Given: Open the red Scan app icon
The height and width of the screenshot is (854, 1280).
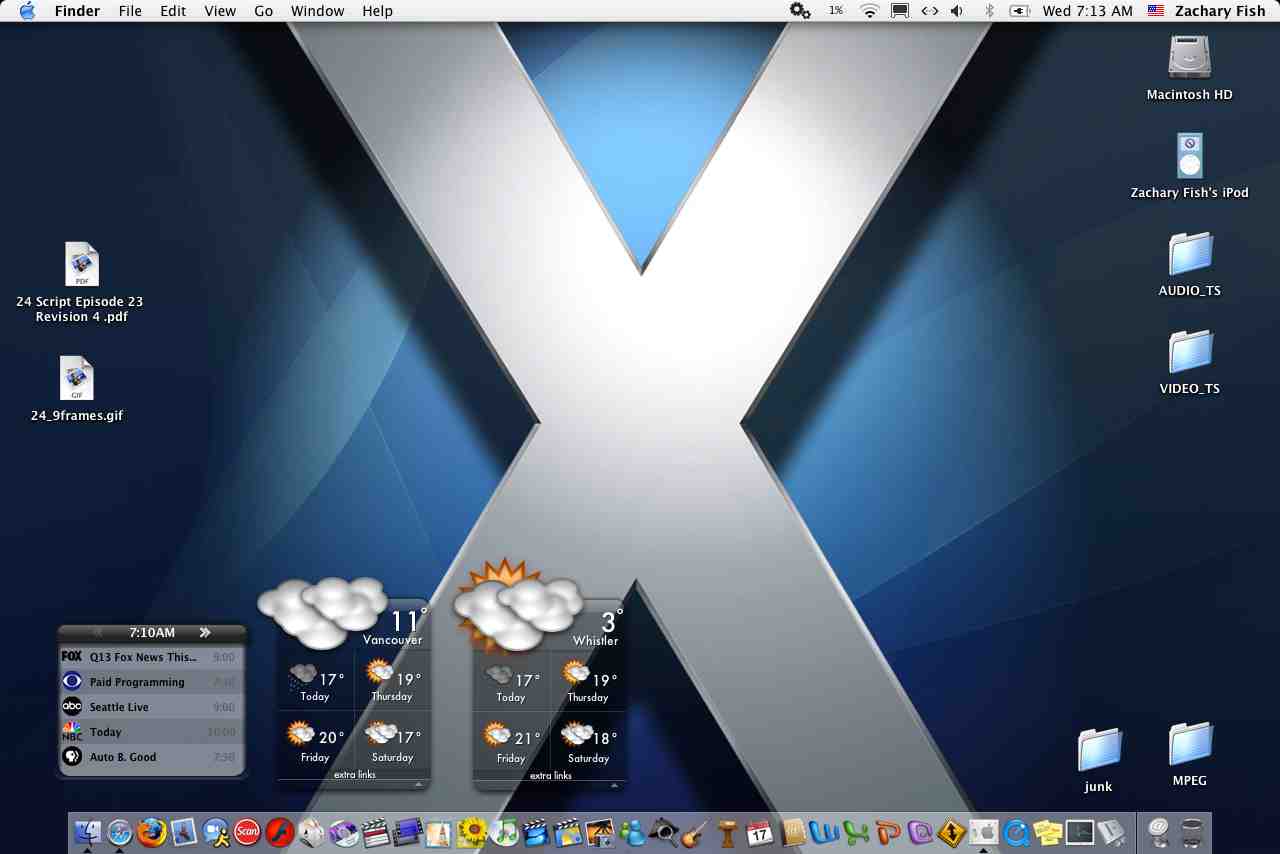Looking at the screenshot, I should pyautogui.click(x=247, y=831).
